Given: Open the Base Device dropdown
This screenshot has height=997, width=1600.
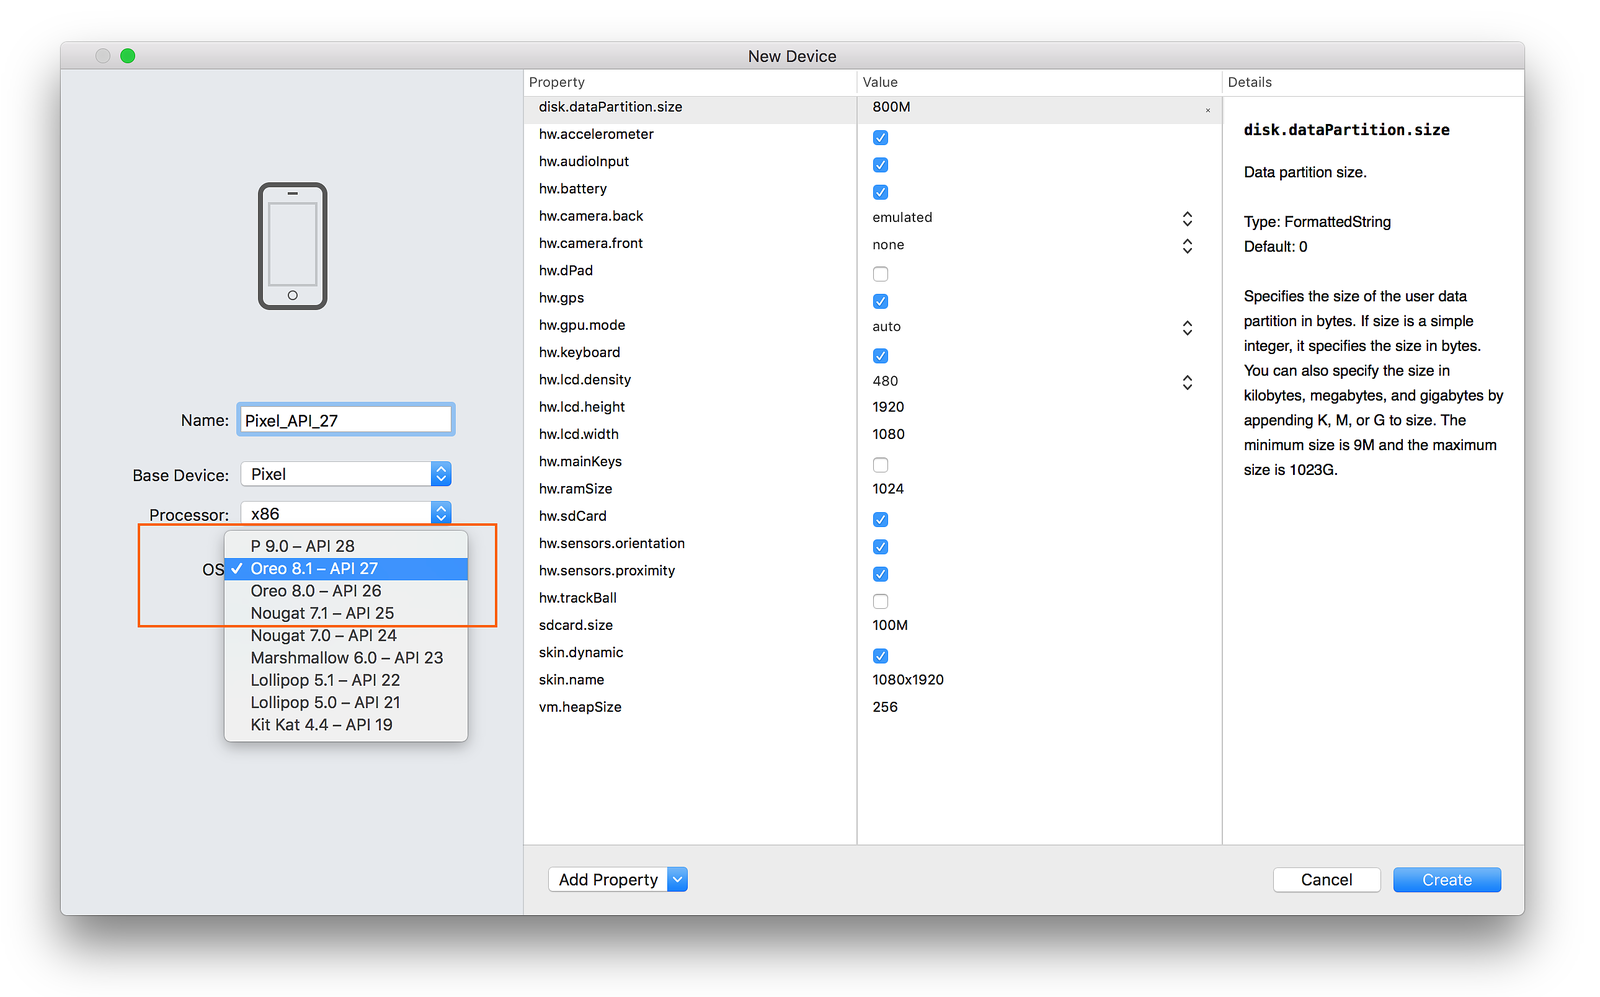Looking at the screenshot, I should tap(345, 474).
